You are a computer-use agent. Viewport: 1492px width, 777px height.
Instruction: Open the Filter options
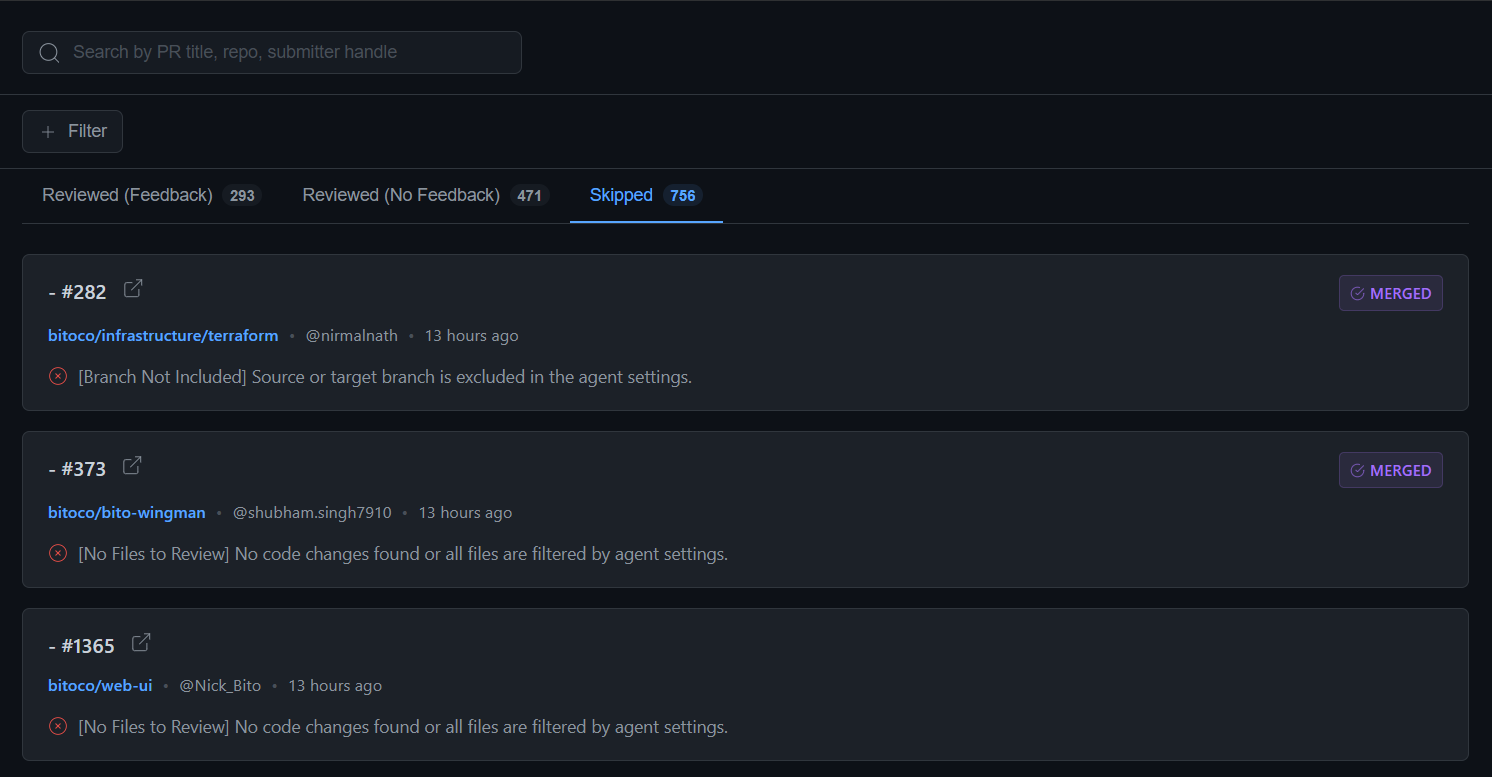[73, 131]
